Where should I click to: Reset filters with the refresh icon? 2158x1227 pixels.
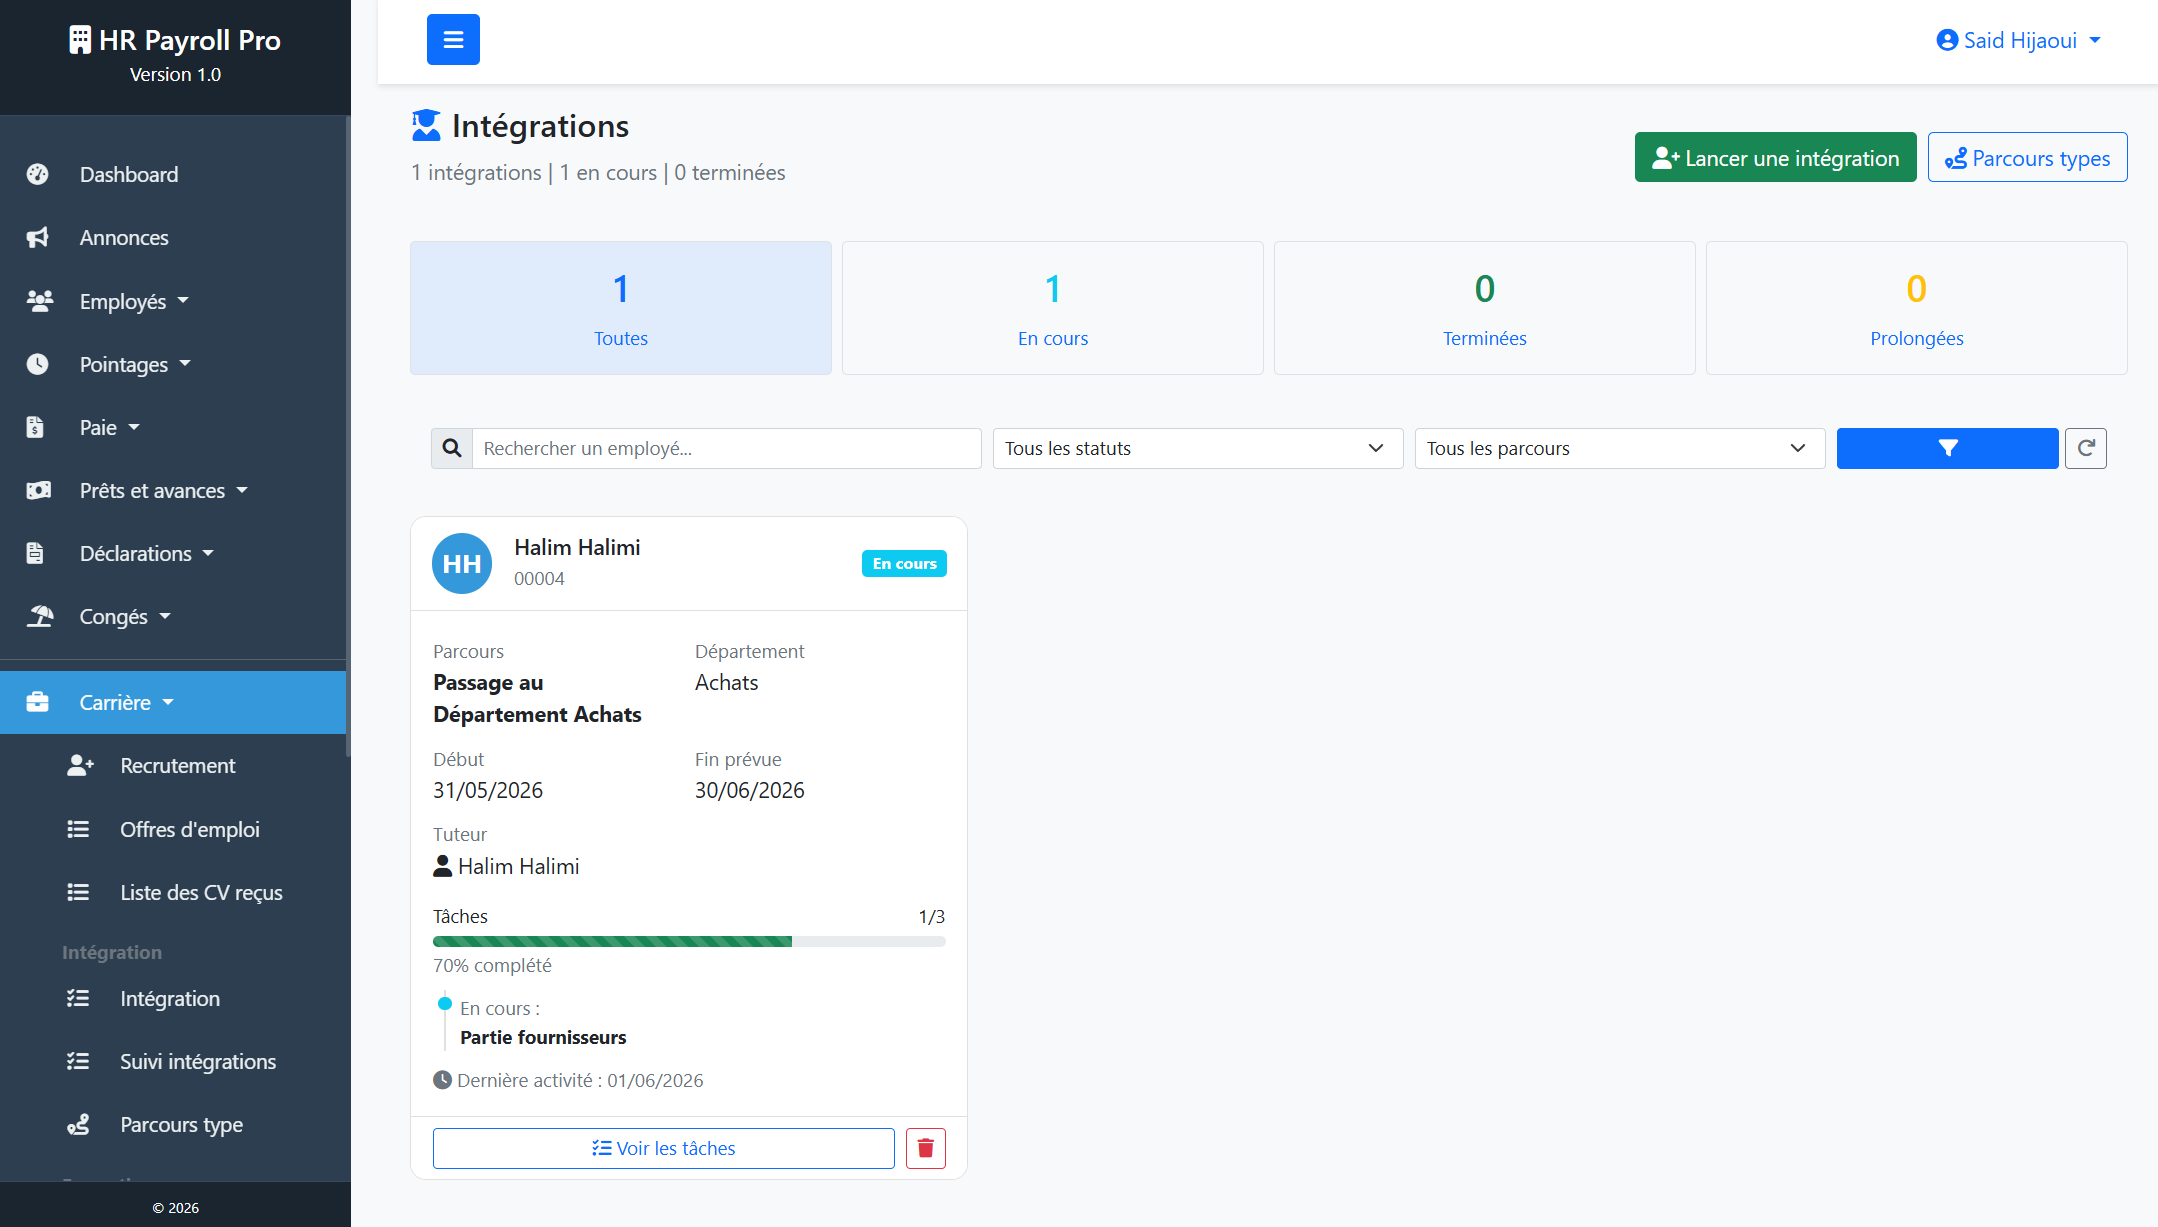coord(2086,448)
